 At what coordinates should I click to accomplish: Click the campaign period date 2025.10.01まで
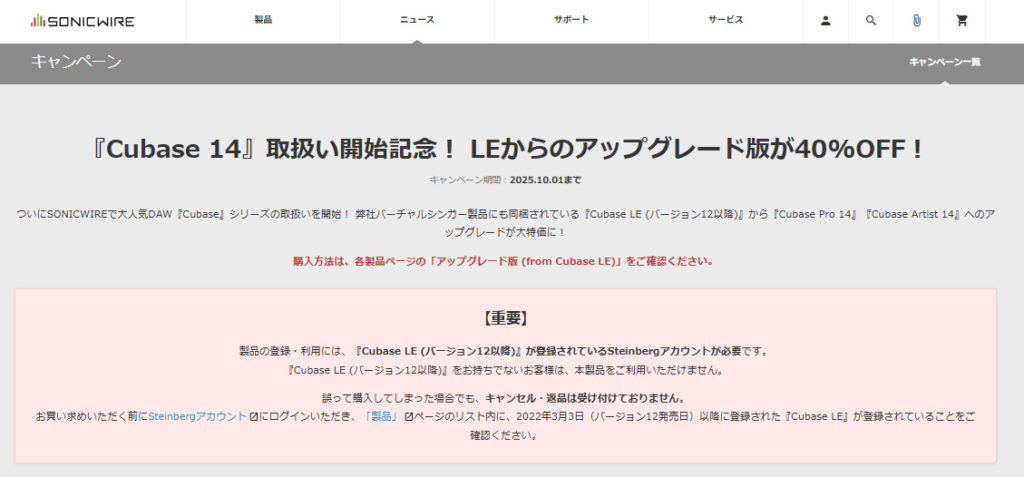pyautogui.click(x=545, y=180)
